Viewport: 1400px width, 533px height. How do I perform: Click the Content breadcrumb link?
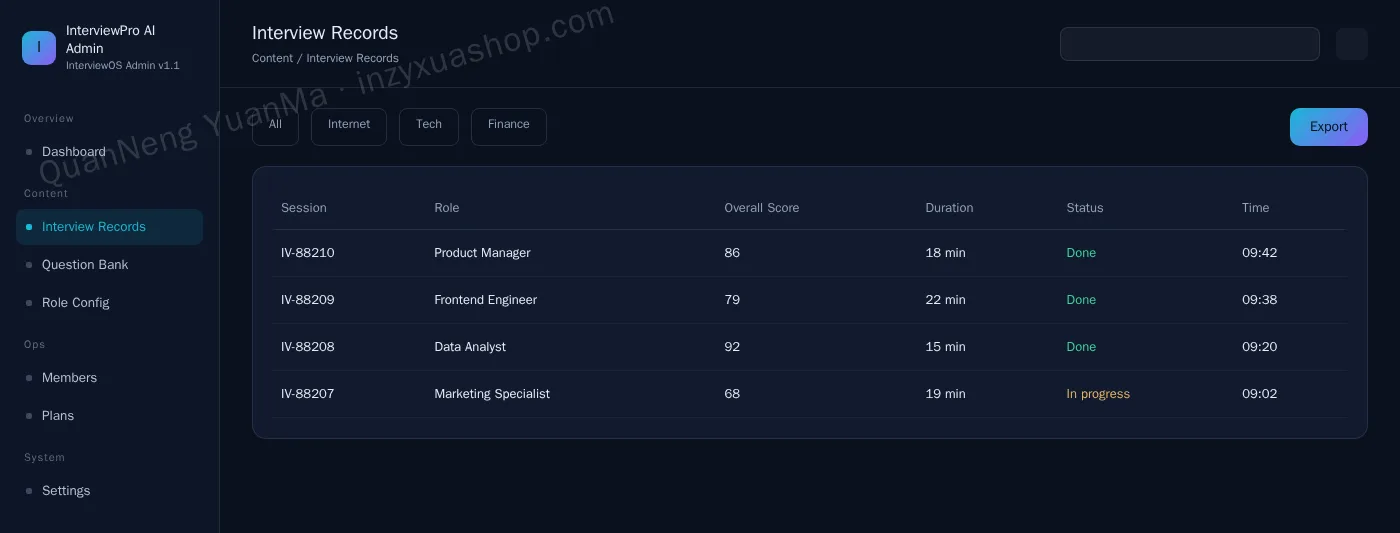click(x=272, y=58)
